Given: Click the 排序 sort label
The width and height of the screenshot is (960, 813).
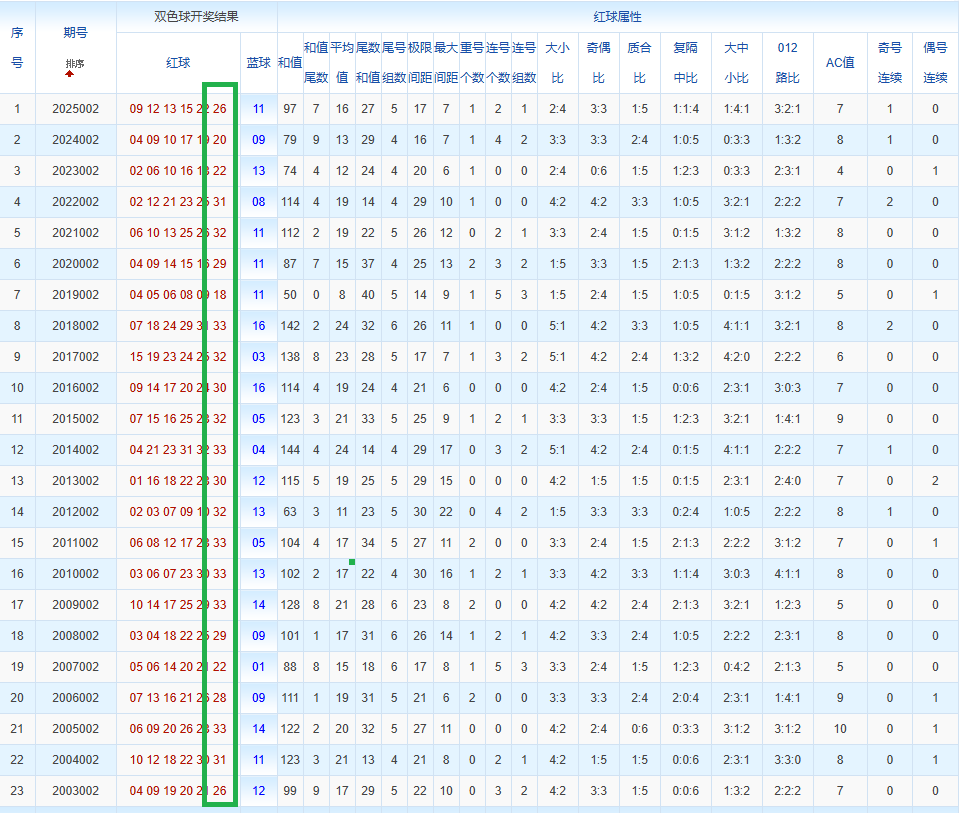Looking at the screenshot, I should 75,63.
